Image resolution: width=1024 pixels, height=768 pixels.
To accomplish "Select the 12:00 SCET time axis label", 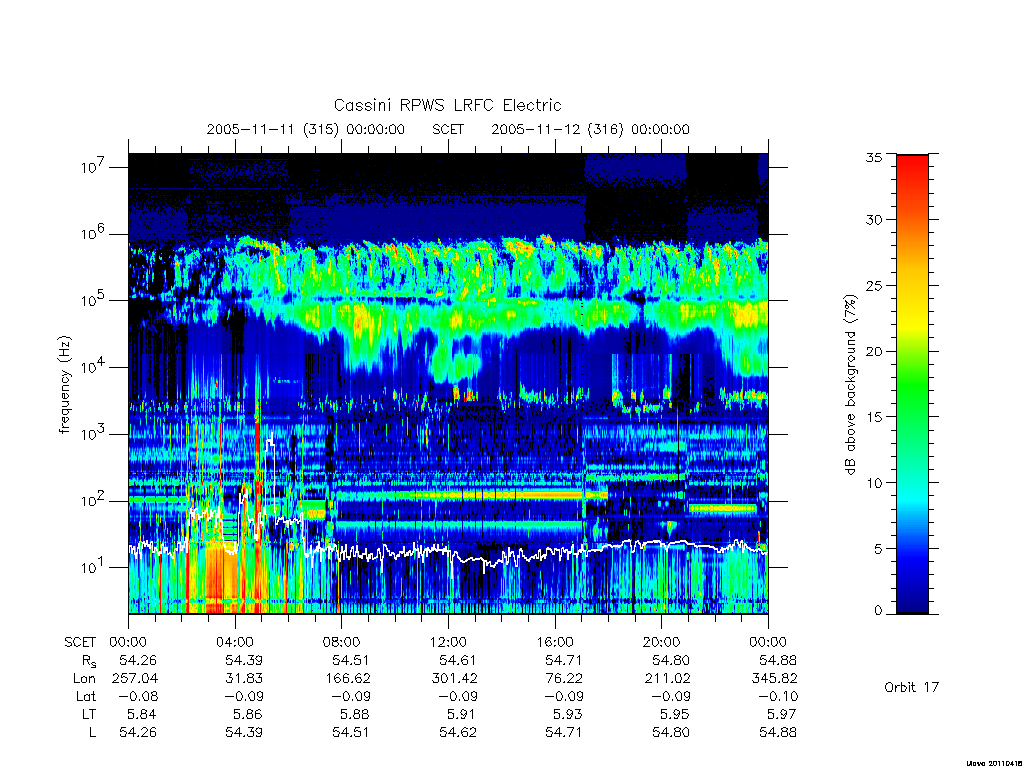I will [448, 642].
